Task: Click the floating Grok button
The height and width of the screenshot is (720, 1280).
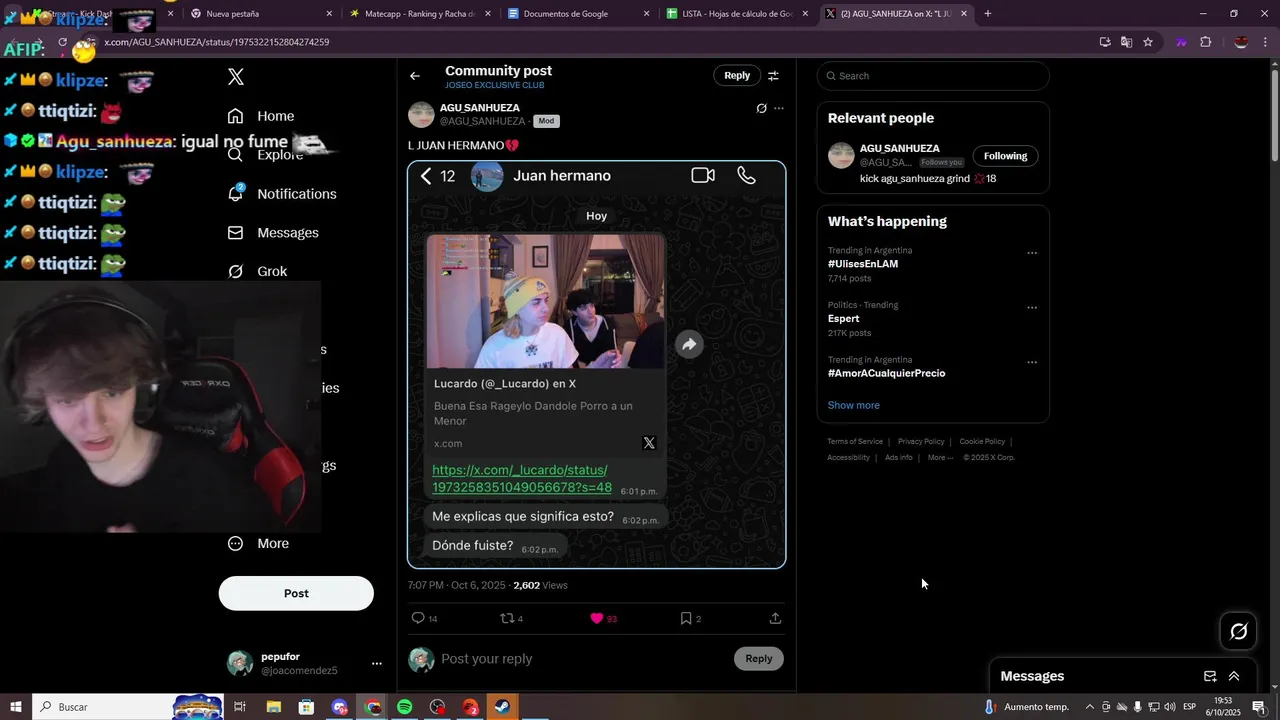Action: pos(1239,631)
